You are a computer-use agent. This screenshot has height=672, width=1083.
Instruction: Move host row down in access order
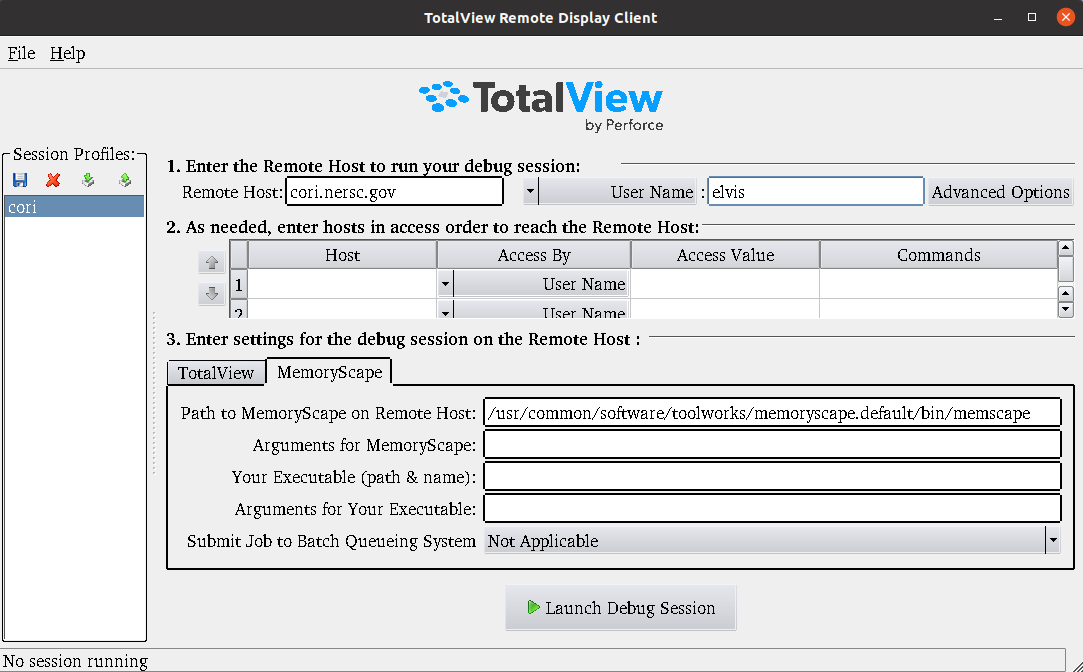click(211, 292)
